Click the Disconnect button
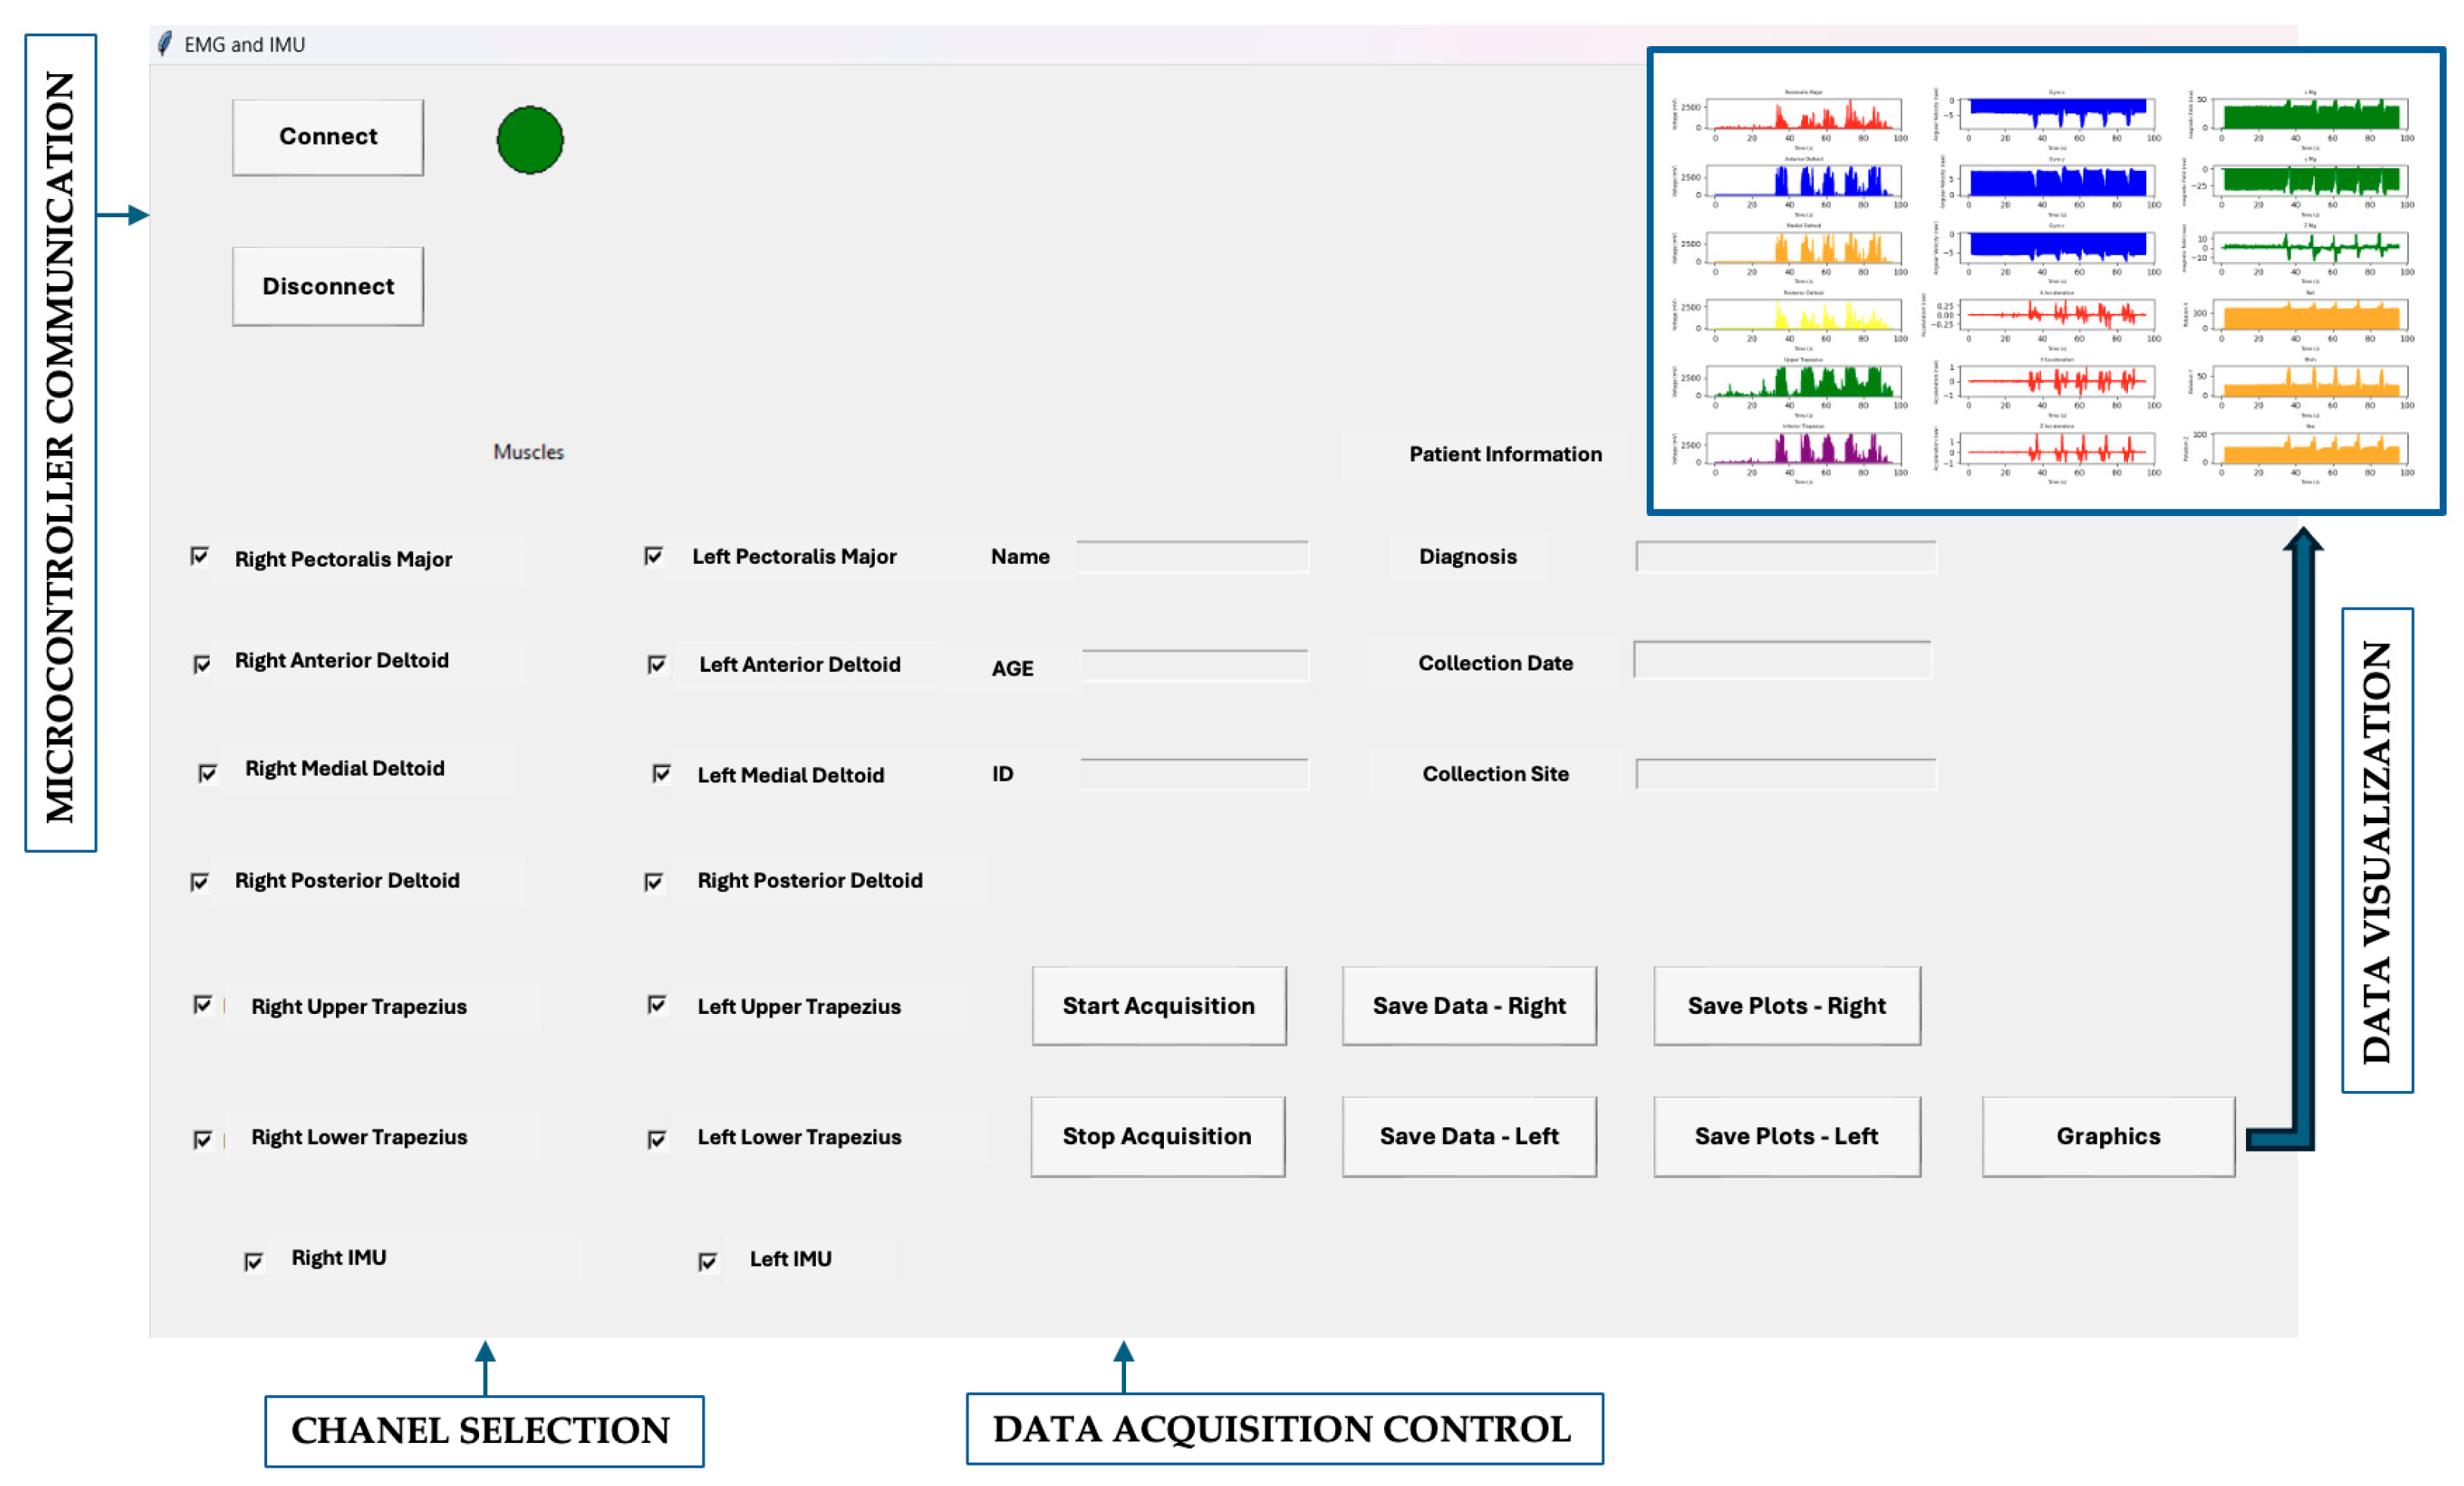 (328, 286)
